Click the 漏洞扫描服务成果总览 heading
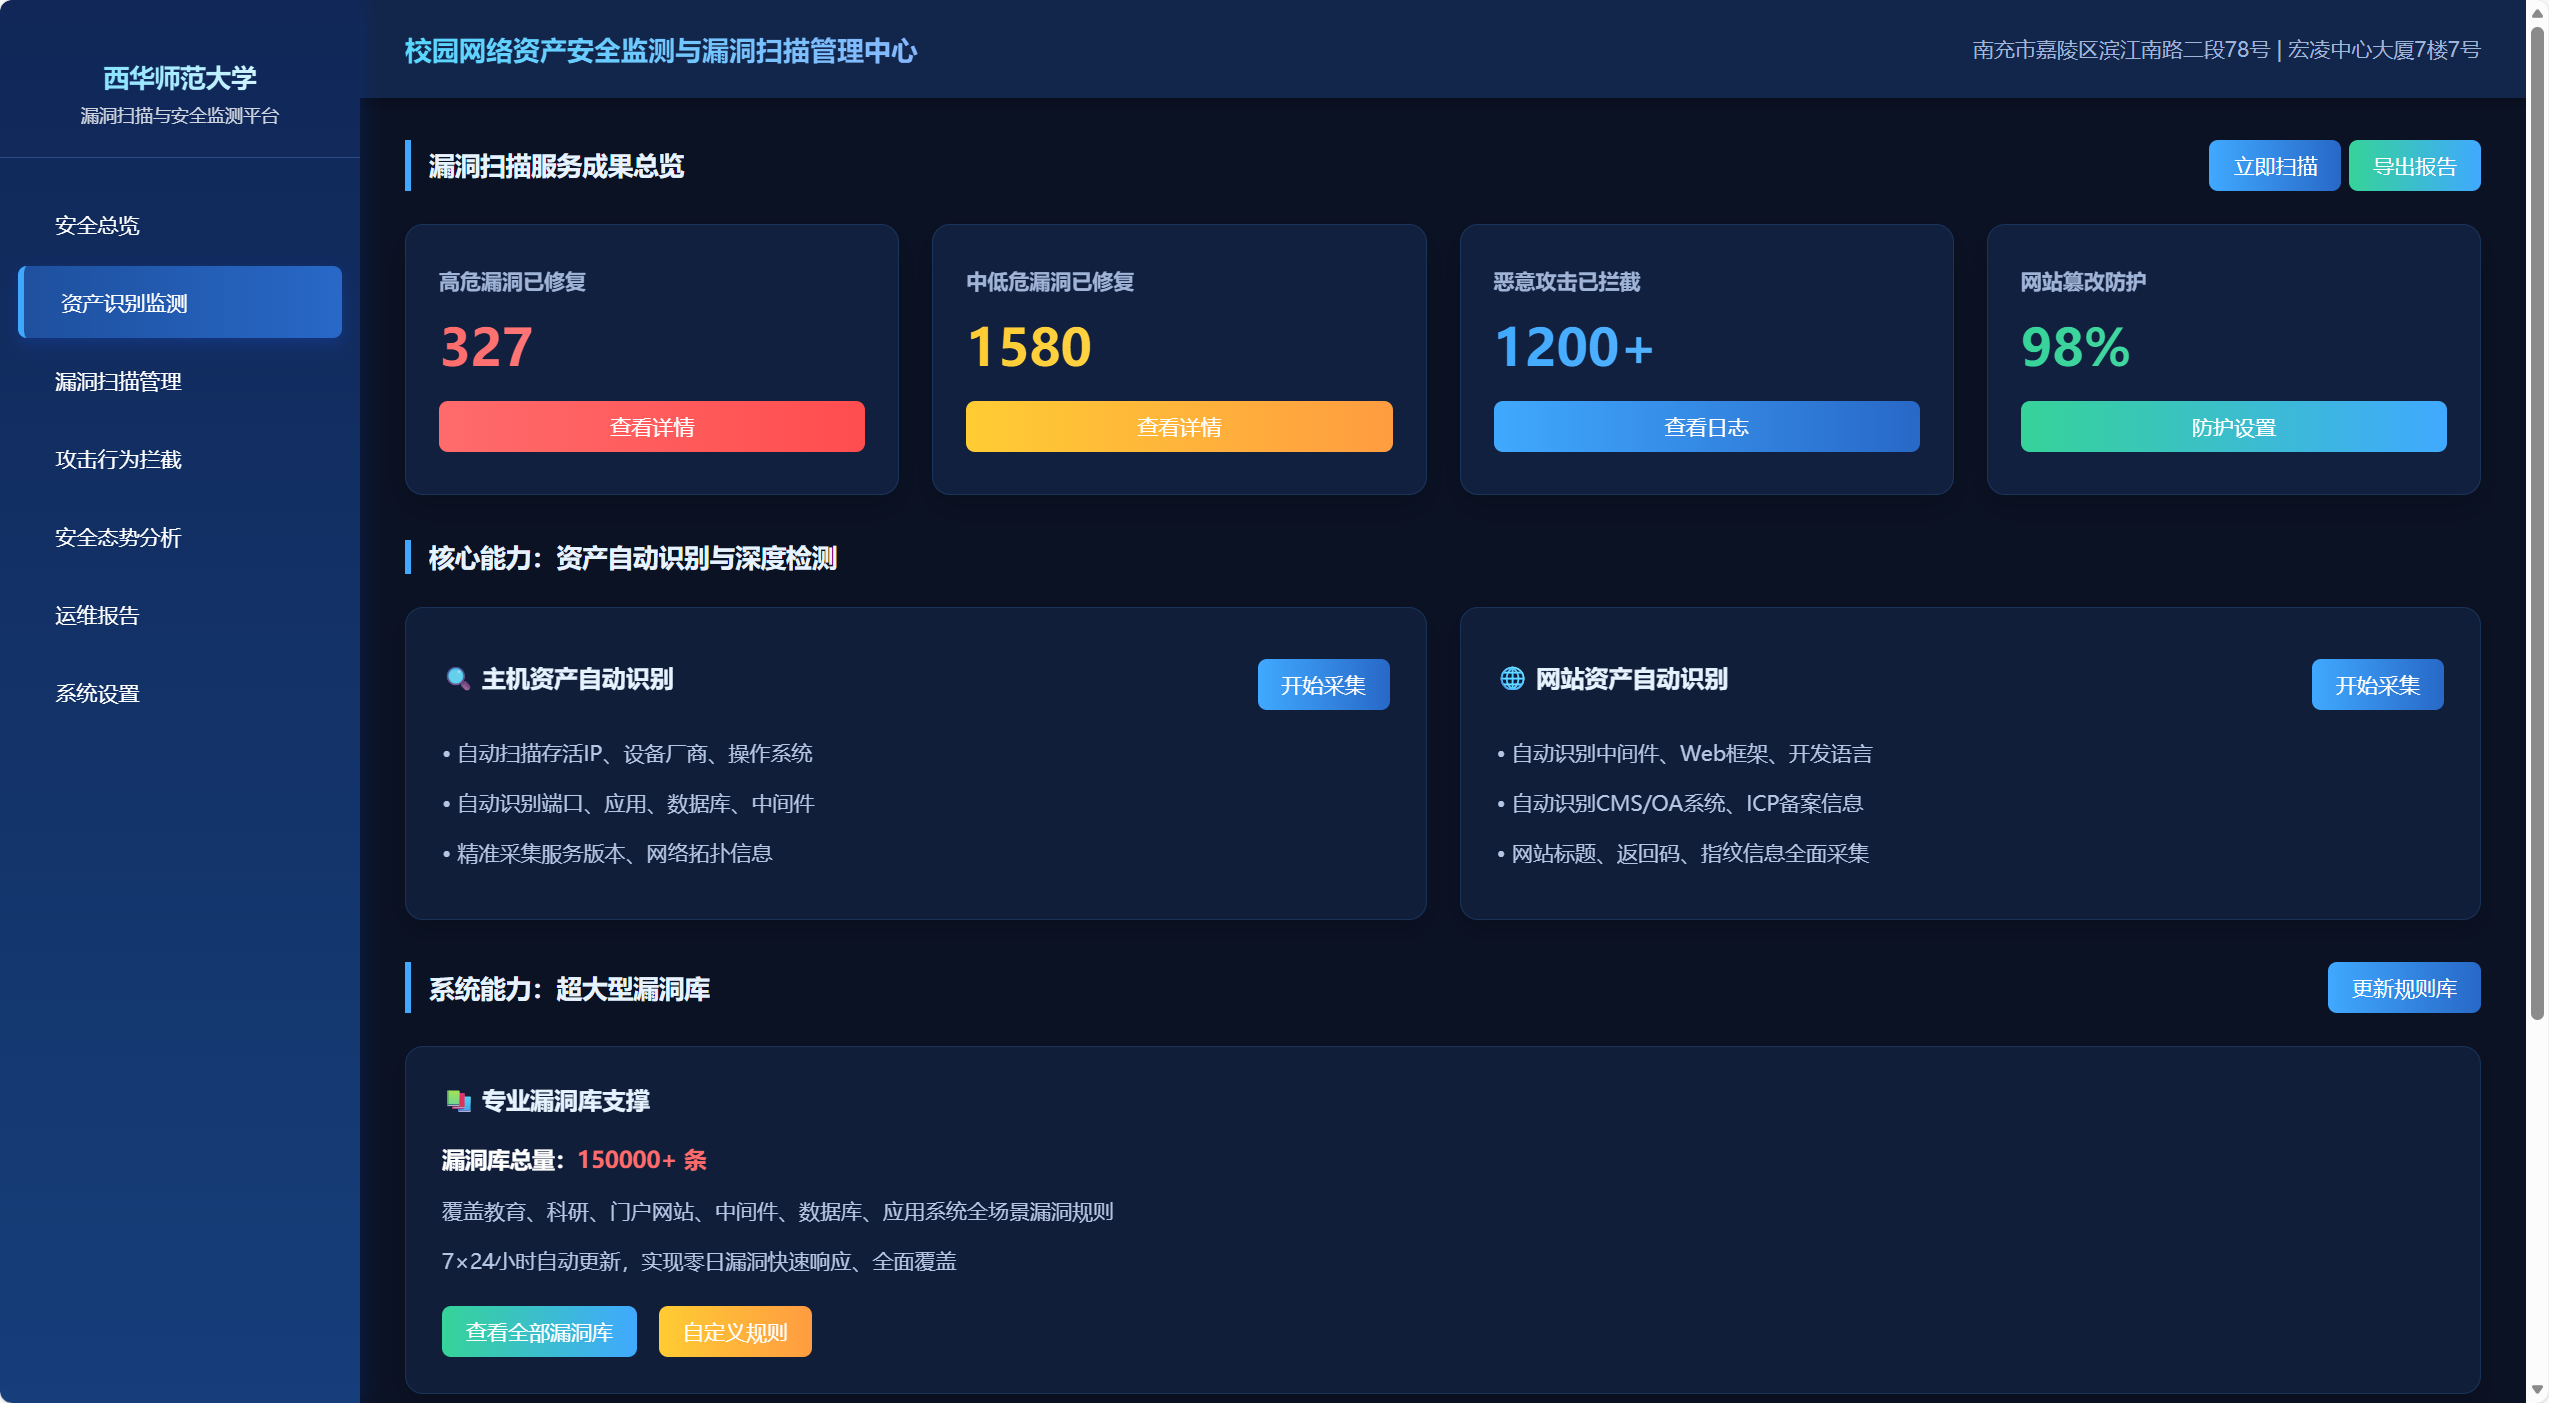 pos(556,166)
